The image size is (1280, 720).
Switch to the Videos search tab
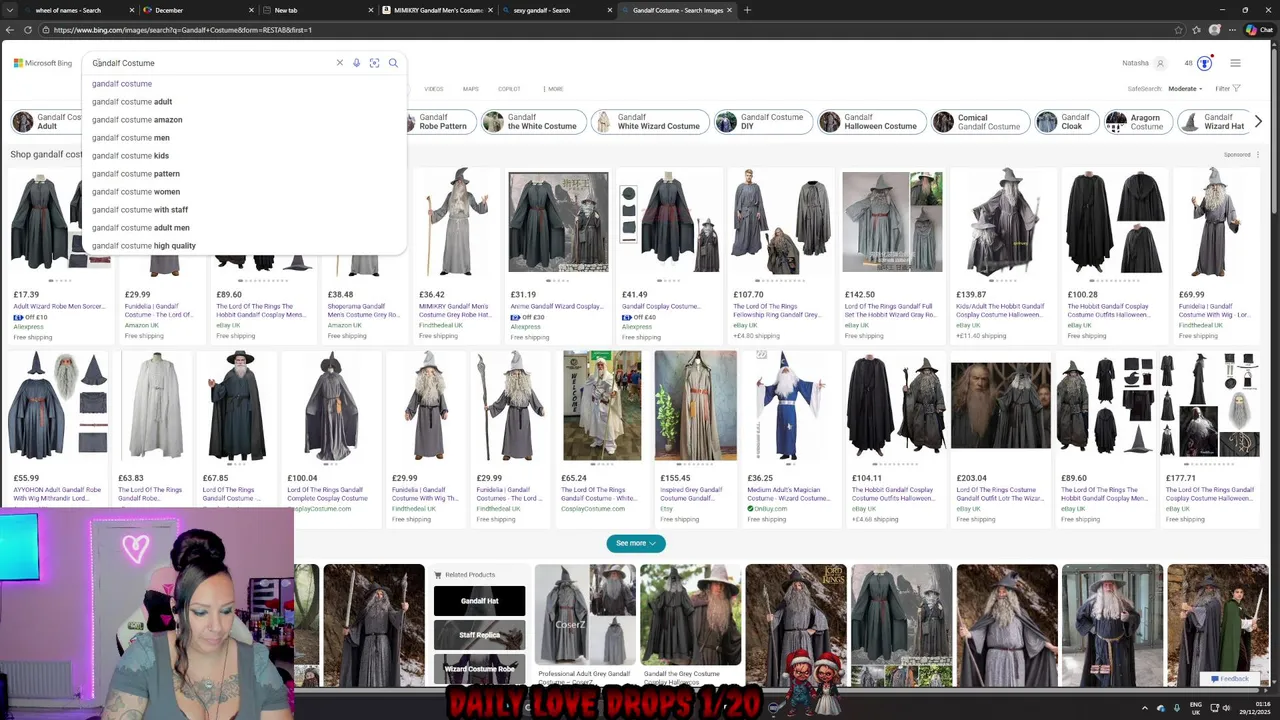click(433, 89)
